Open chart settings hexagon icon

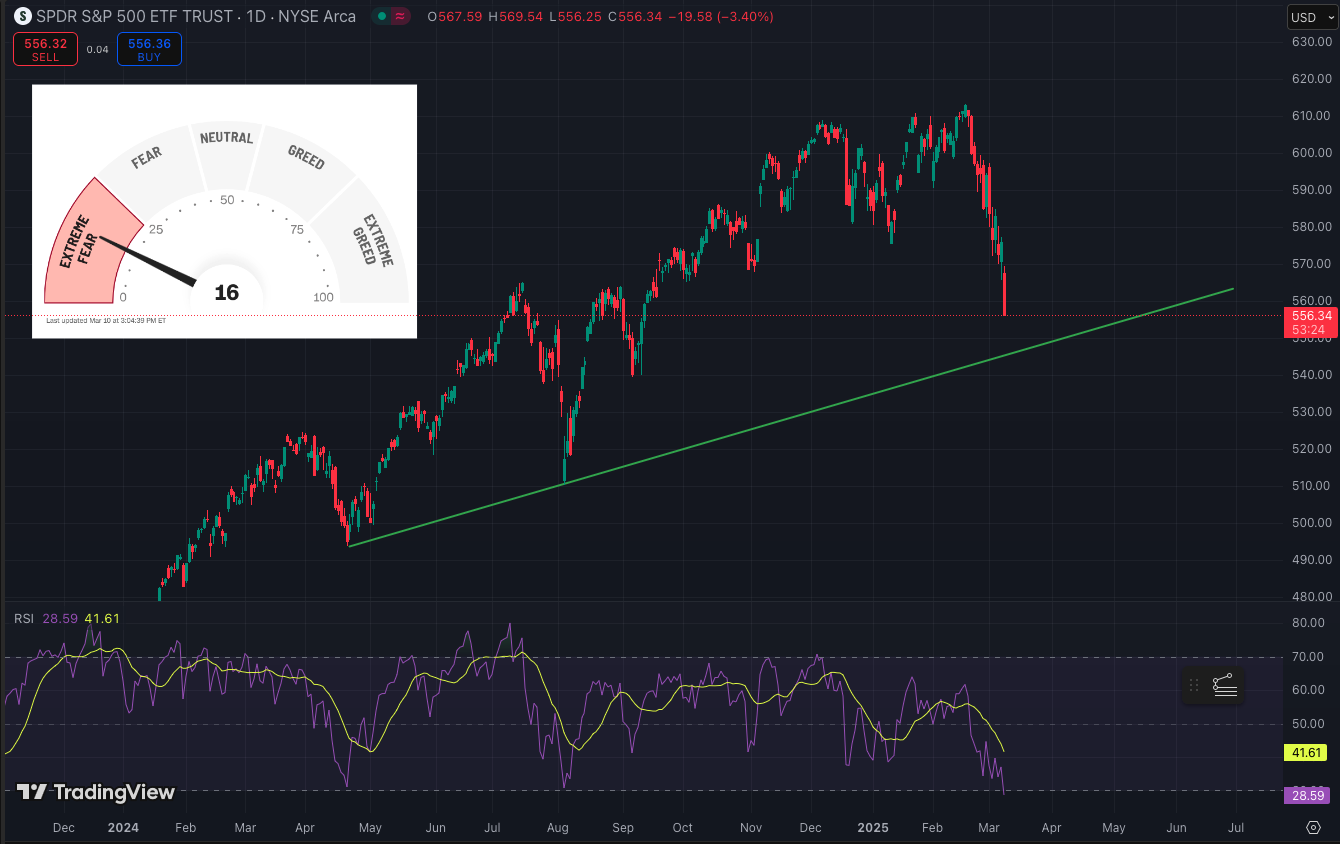coord(1314,827)
